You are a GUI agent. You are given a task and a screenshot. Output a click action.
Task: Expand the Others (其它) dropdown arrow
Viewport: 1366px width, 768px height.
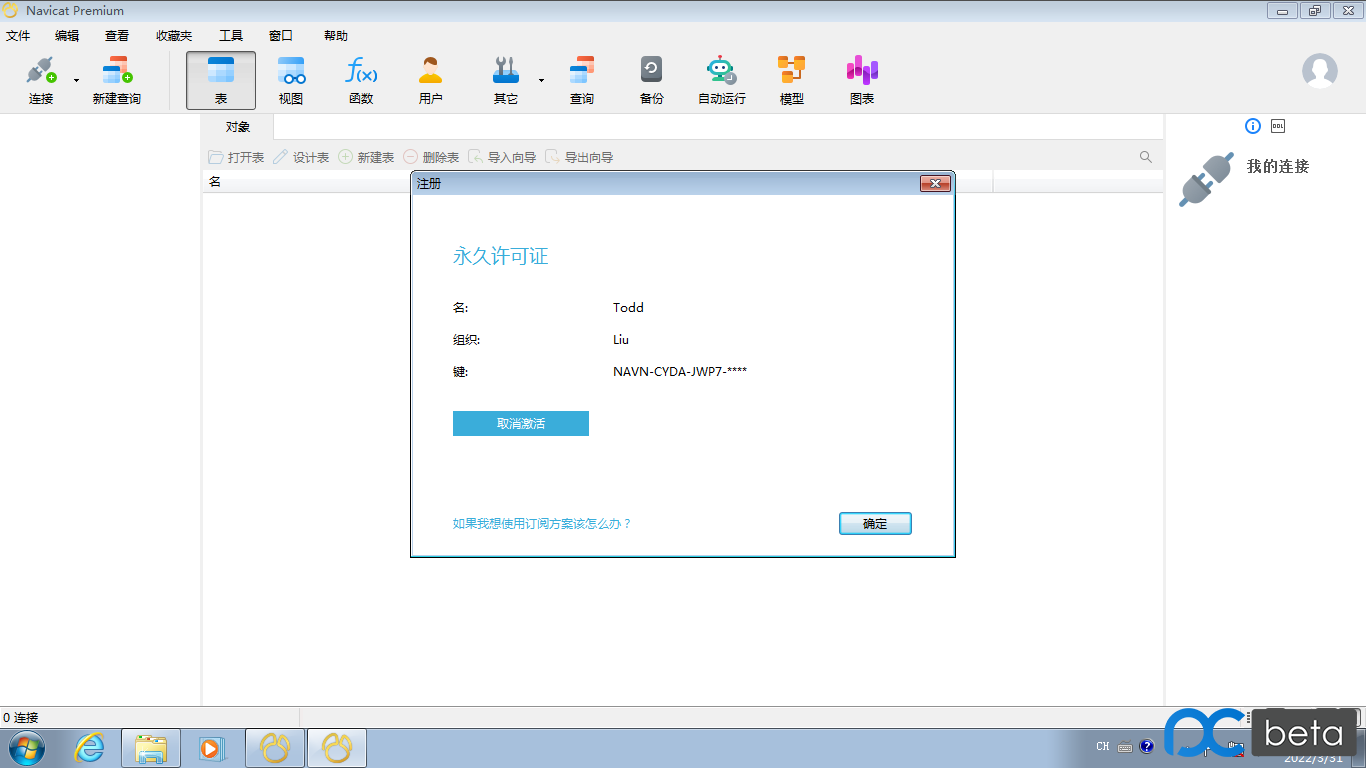[x=541, y=80]
